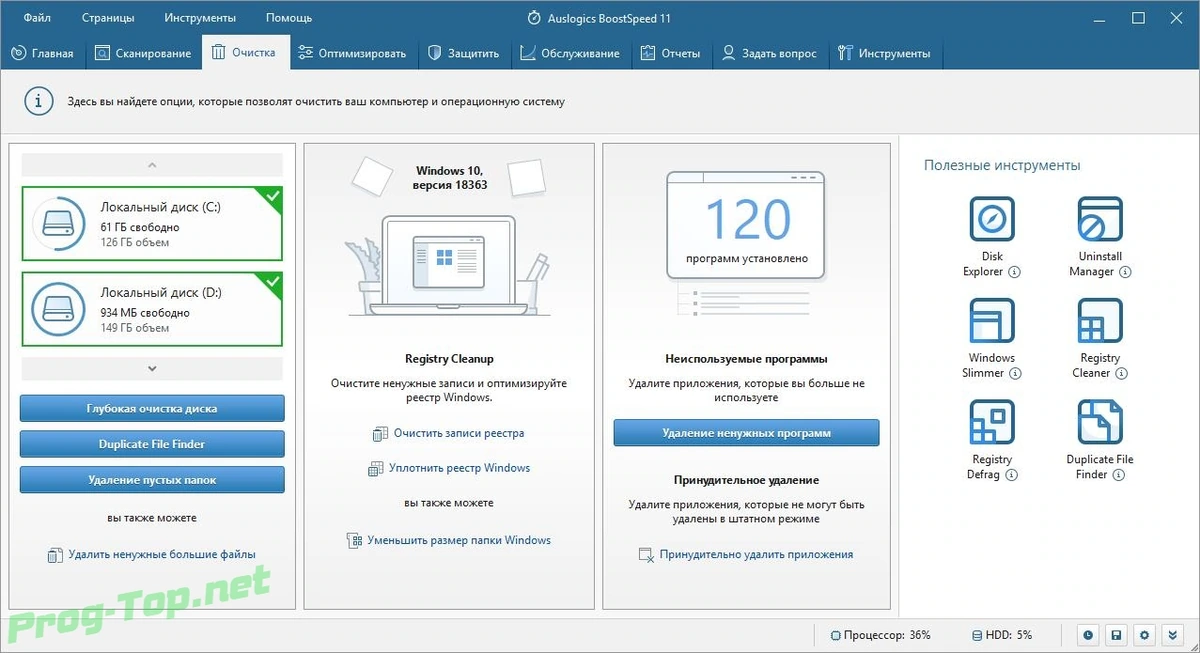Show info for Duplicate File Finder tool

(1121, 475)
